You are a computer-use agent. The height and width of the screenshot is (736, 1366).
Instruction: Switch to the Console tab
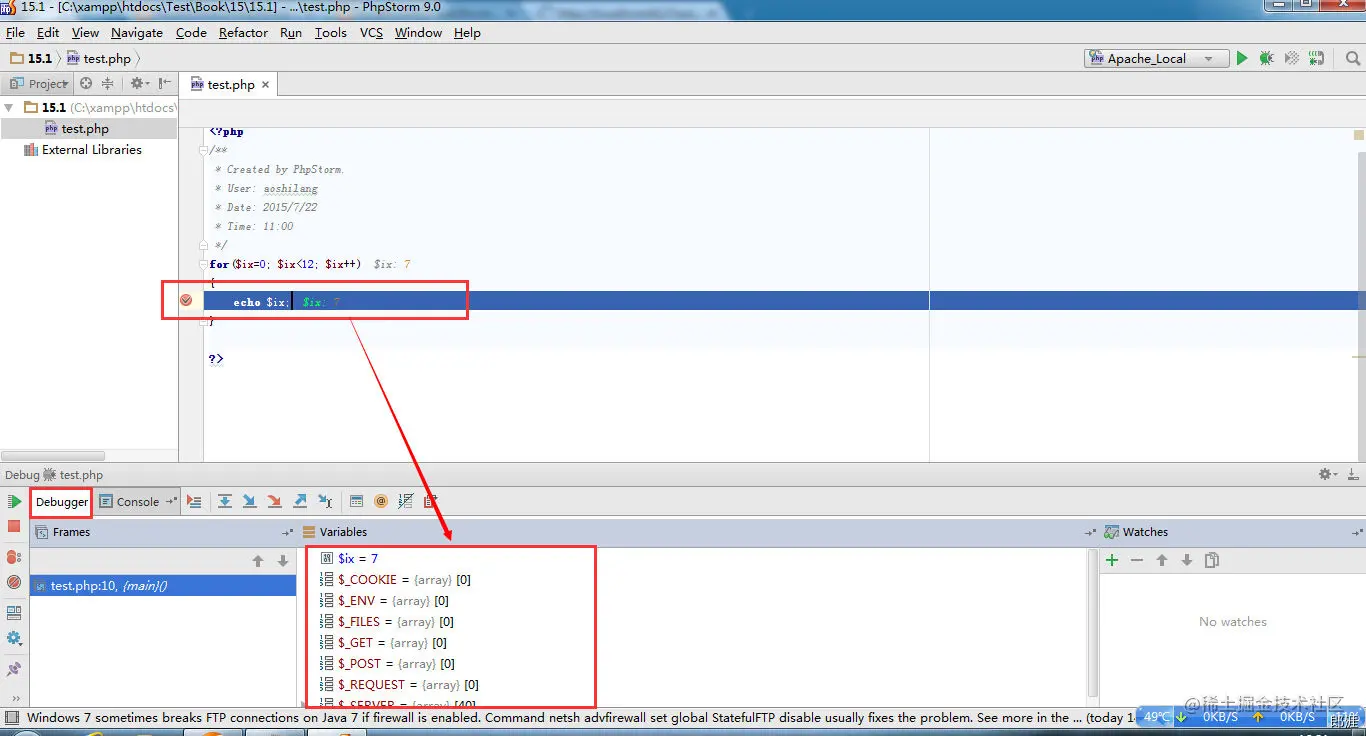[x=138, y=502]
